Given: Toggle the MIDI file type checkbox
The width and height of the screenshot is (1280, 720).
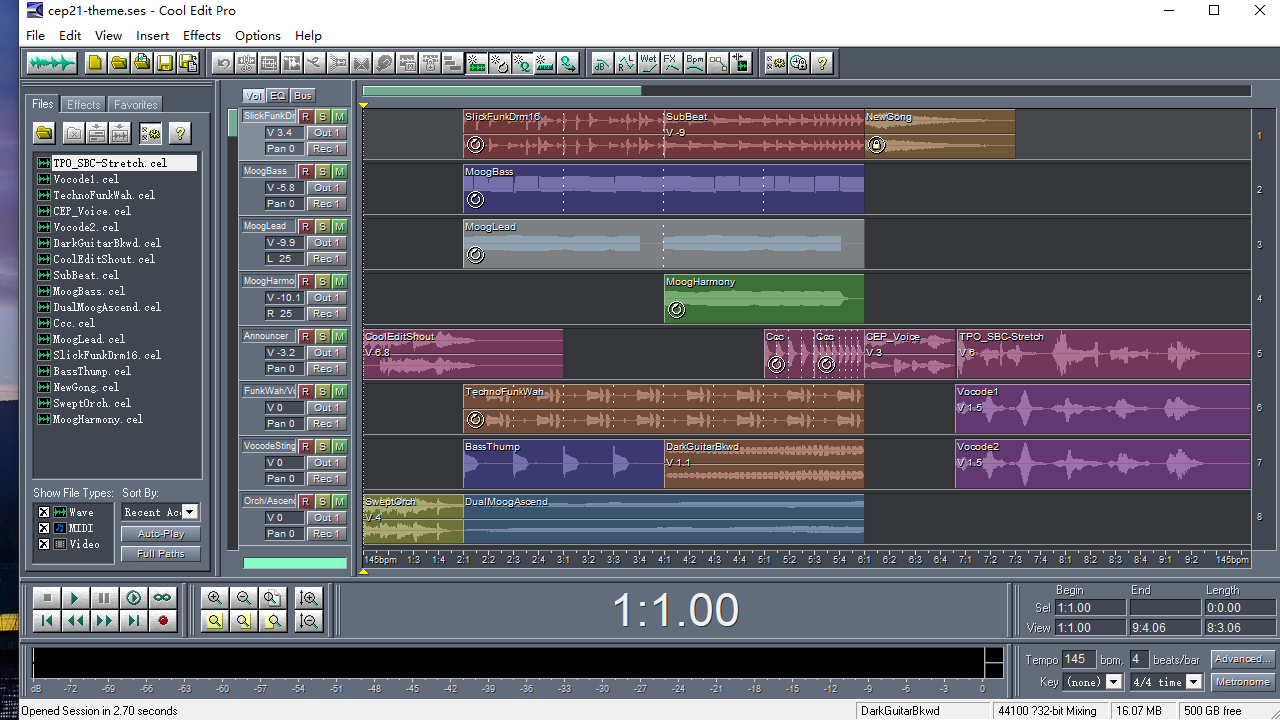Looking at the screenshot, I should [x=44, y=528].
